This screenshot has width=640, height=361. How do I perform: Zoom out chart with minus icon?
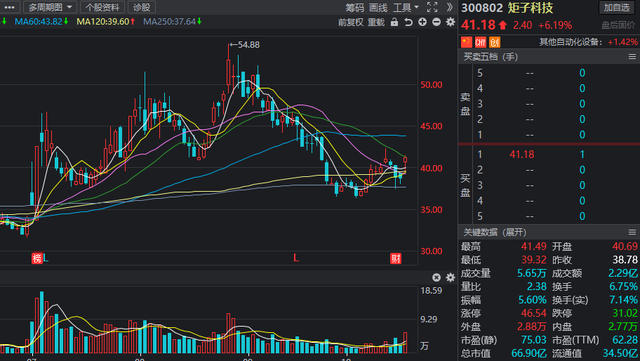pos(436,22)
